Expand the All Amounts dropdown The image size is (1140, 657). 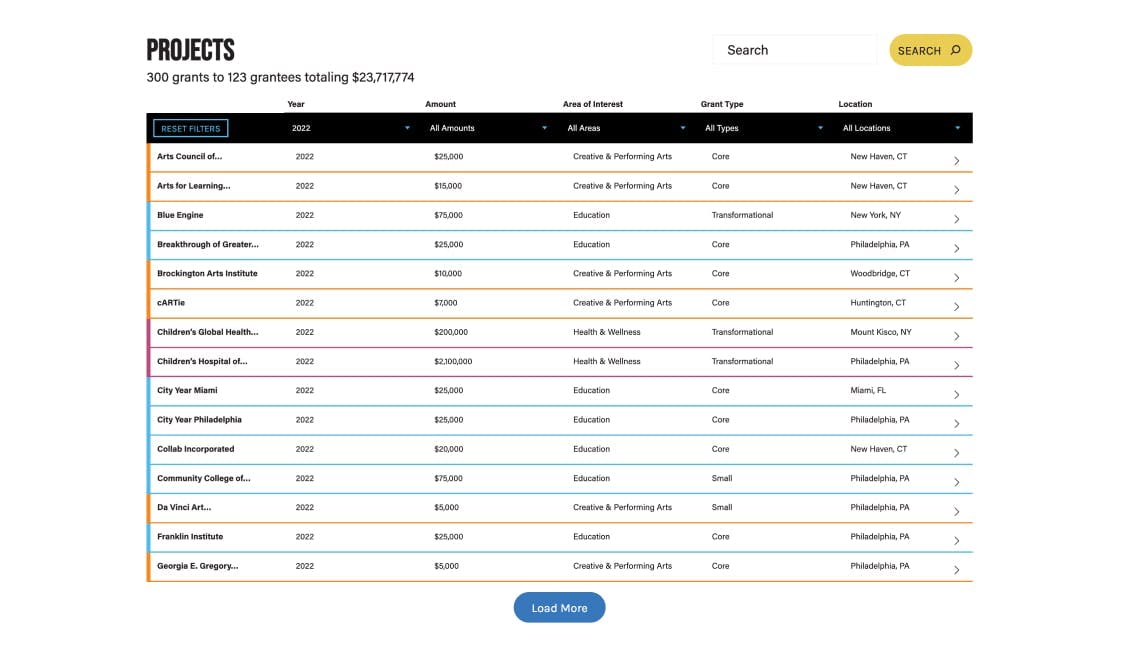488,128
